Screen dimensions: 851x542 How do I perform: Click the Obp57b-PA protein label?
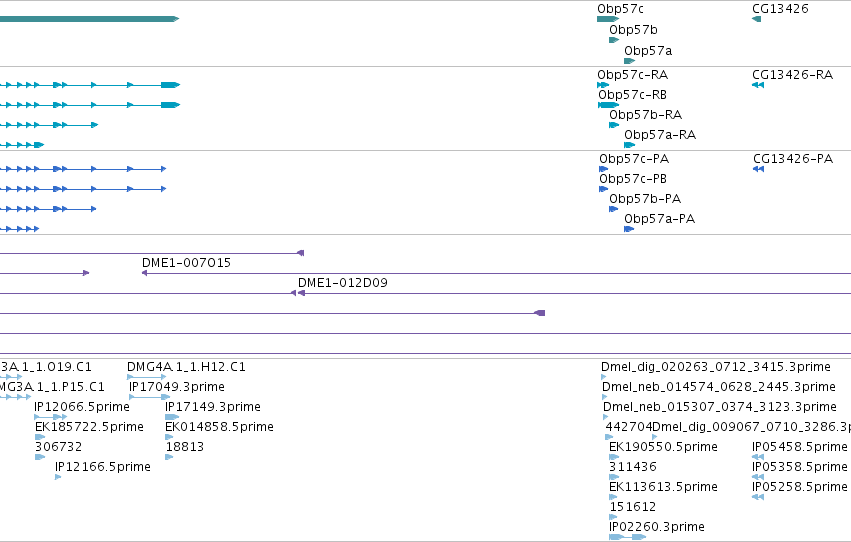tap(645, 199)
